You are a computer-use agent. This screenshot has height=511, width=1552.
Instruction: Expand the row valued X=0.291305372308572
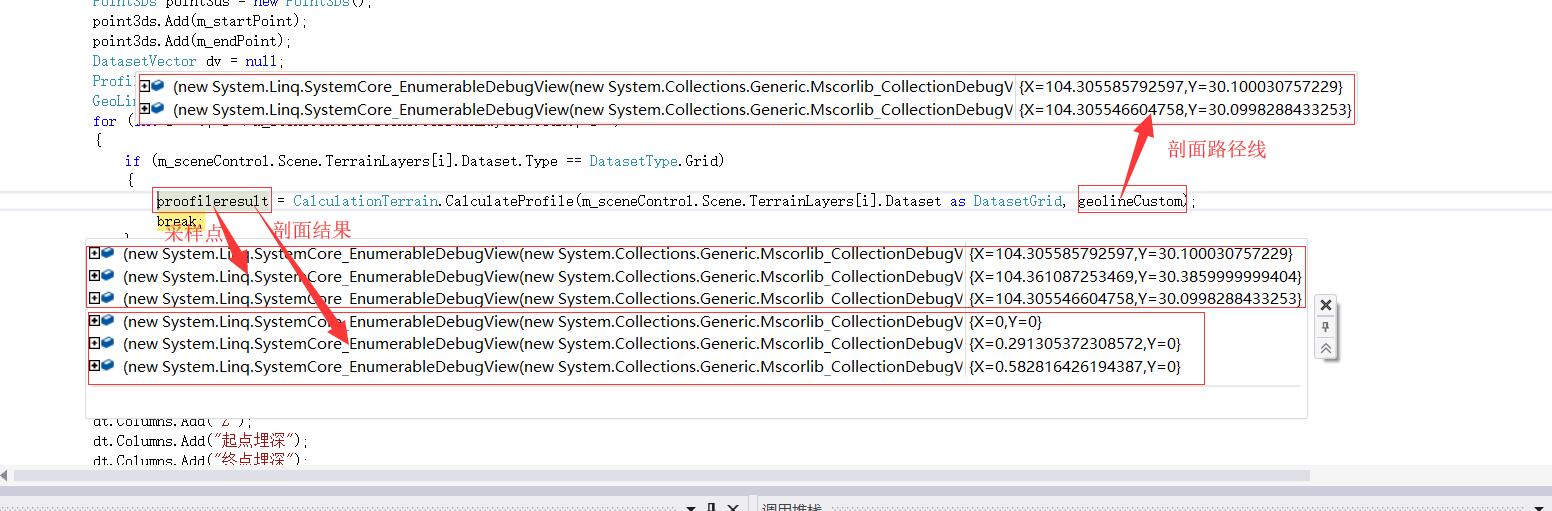[94, 343]
